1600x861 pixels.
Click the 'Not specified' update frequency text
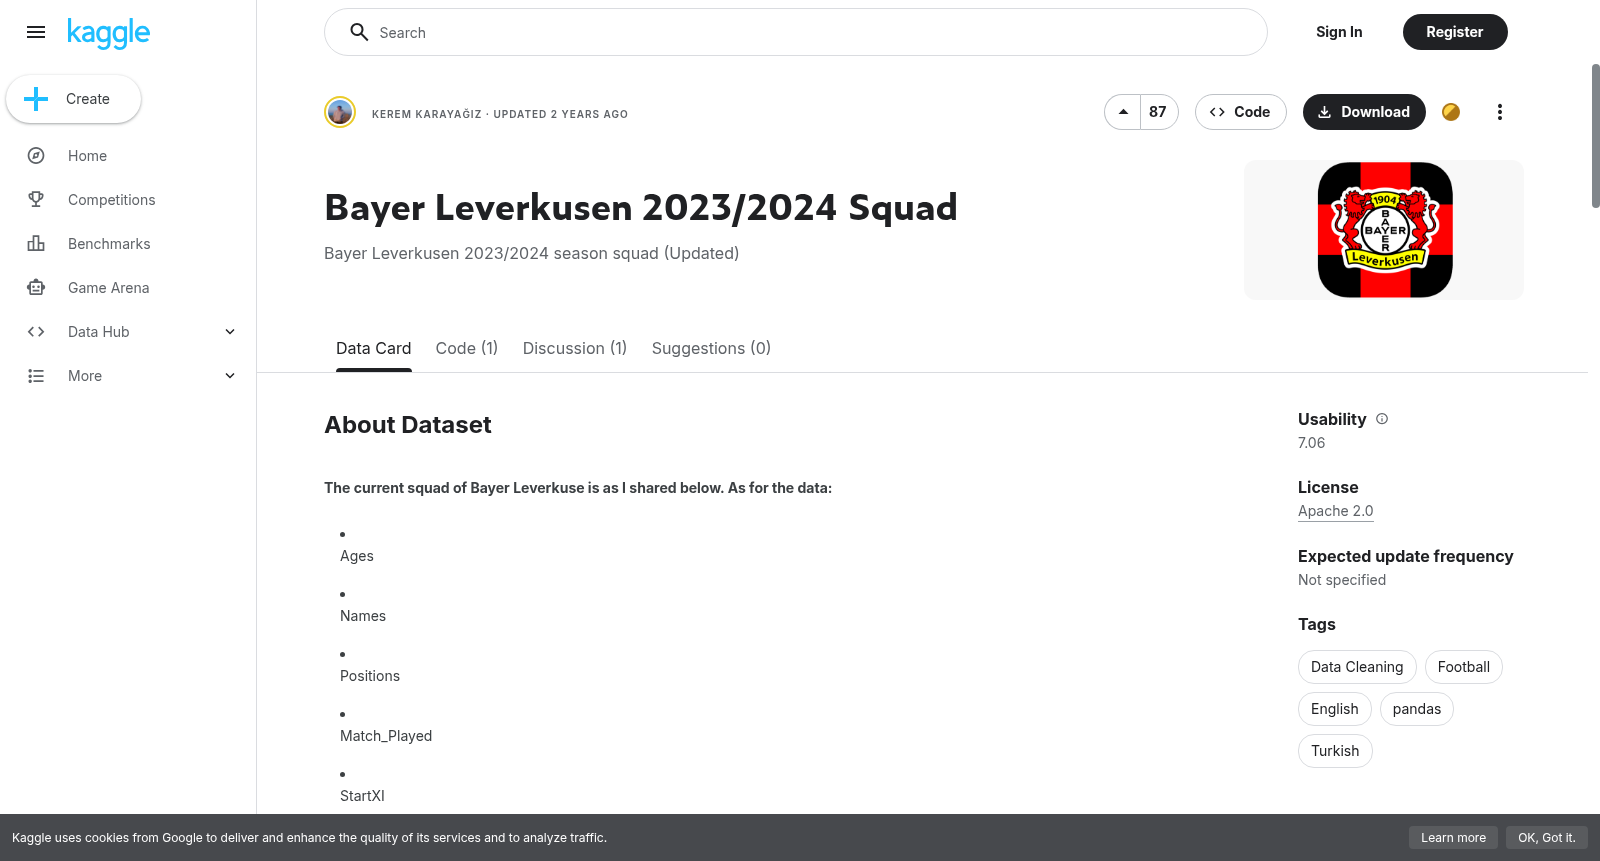1342,580
